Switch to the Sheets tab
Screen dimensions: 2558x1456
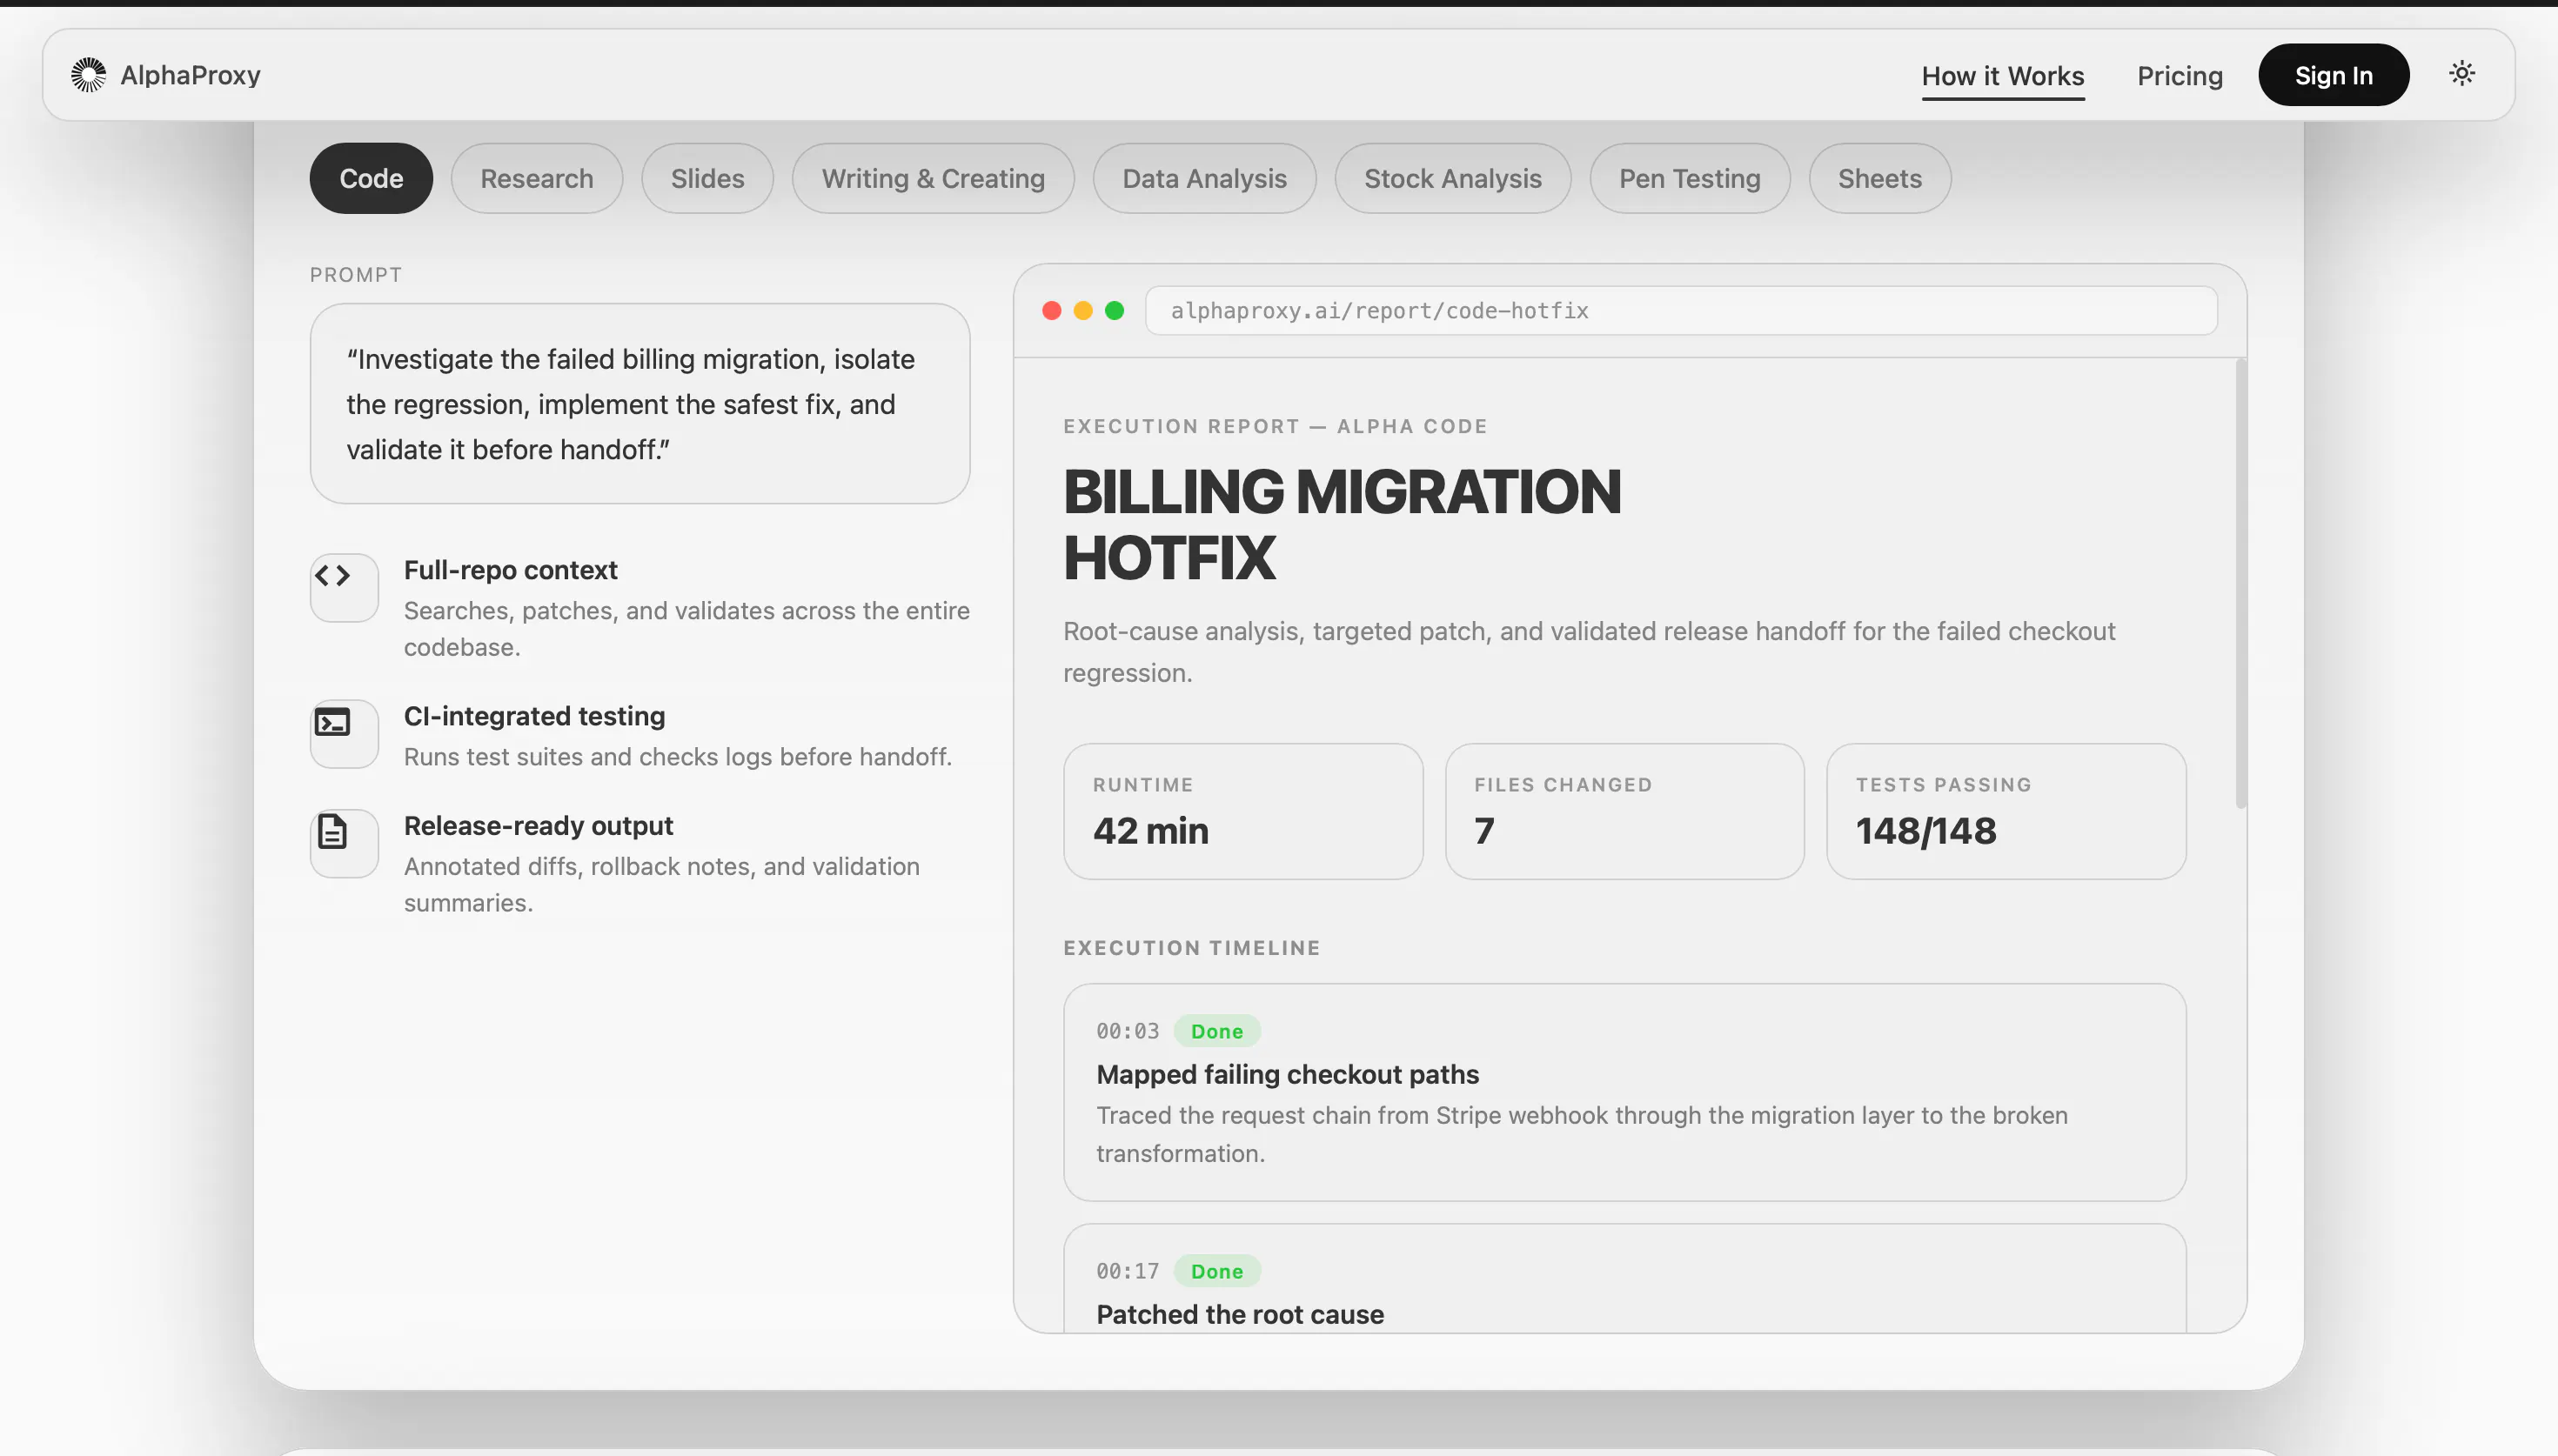click(1879, 178)
